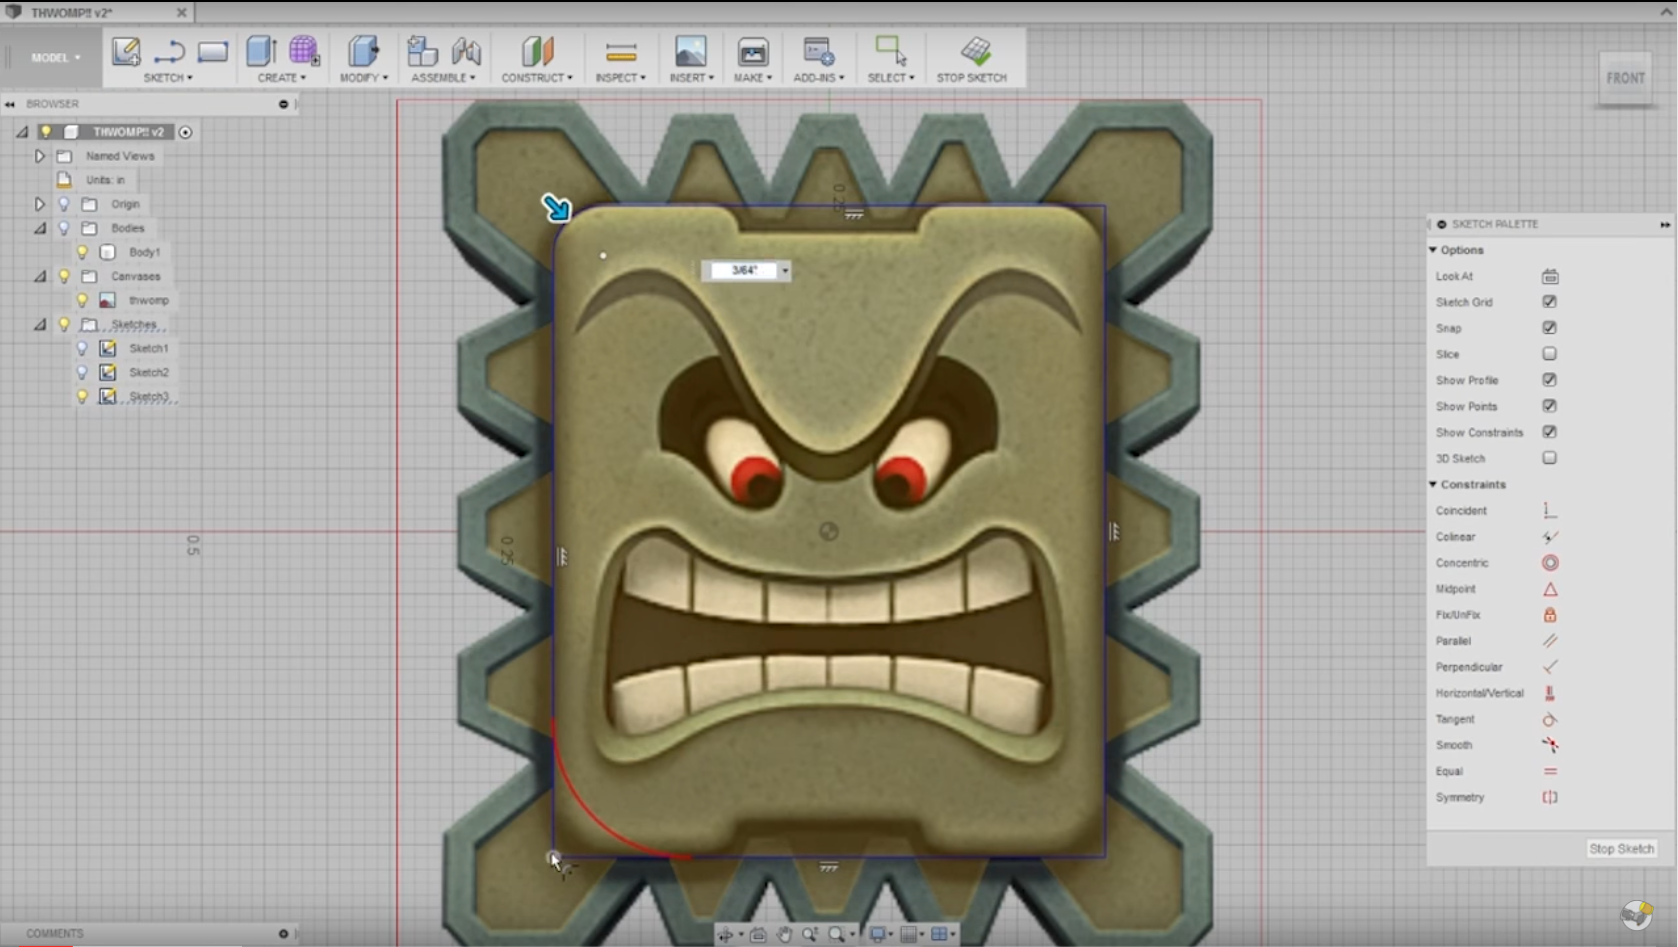Enable the Slice checkbox
The image size is (1678, 947).
[x=1549, y=353]
